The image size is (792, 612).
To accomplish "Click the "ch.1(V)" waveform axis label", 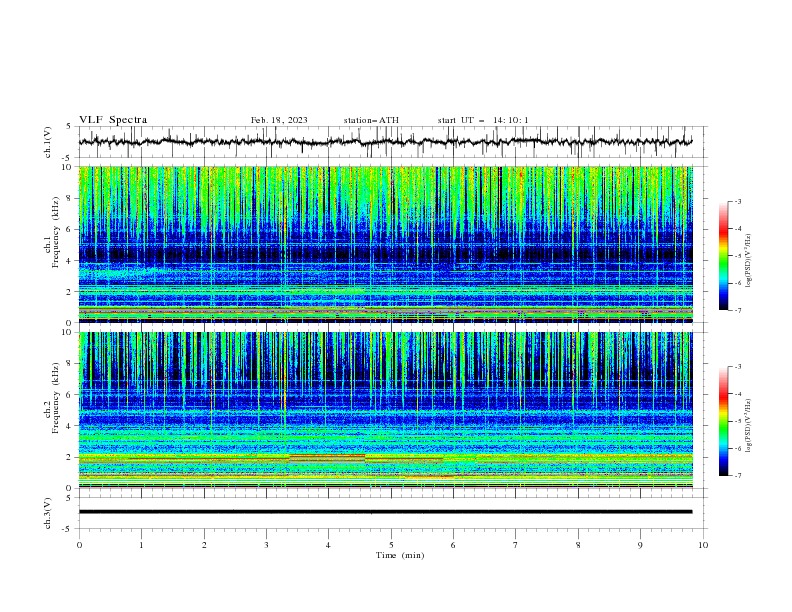I will click(48, 142).
